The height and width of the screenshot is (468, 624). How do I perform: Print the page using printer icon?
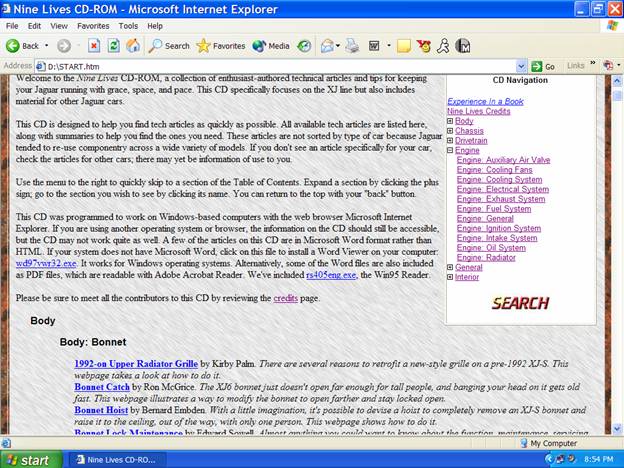352,46
